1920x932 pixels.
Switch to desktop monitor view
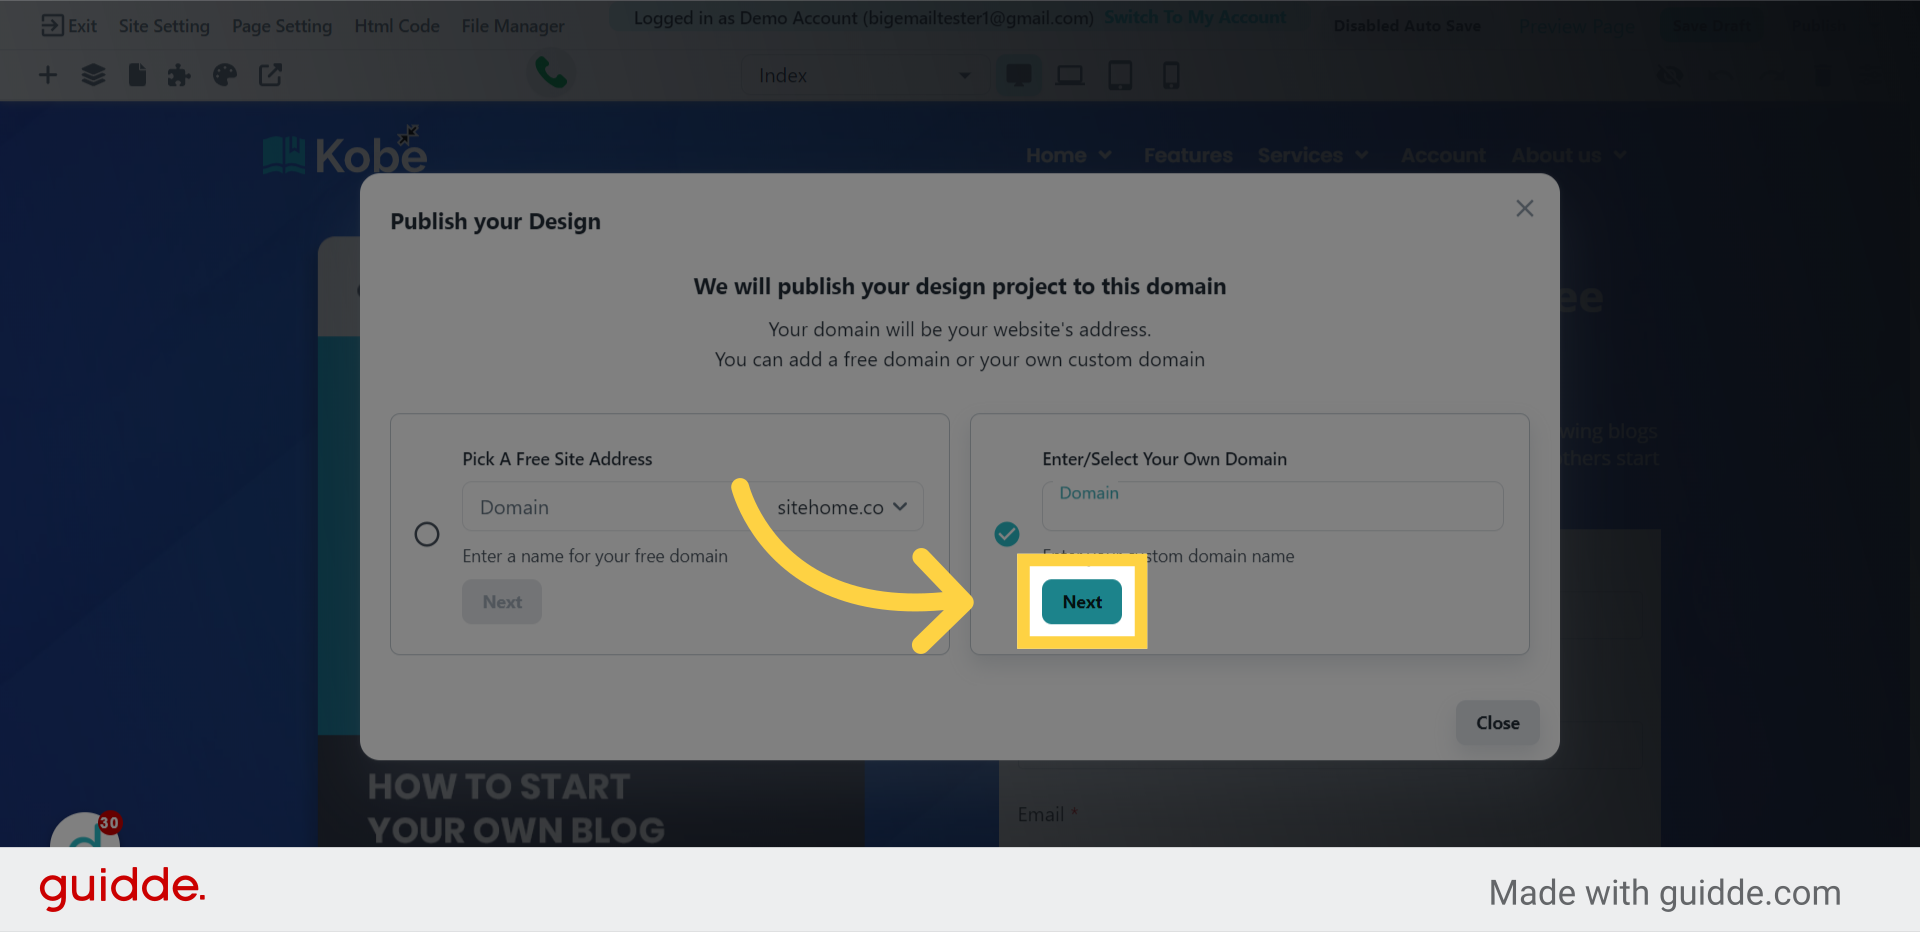tap(1019, 75)
